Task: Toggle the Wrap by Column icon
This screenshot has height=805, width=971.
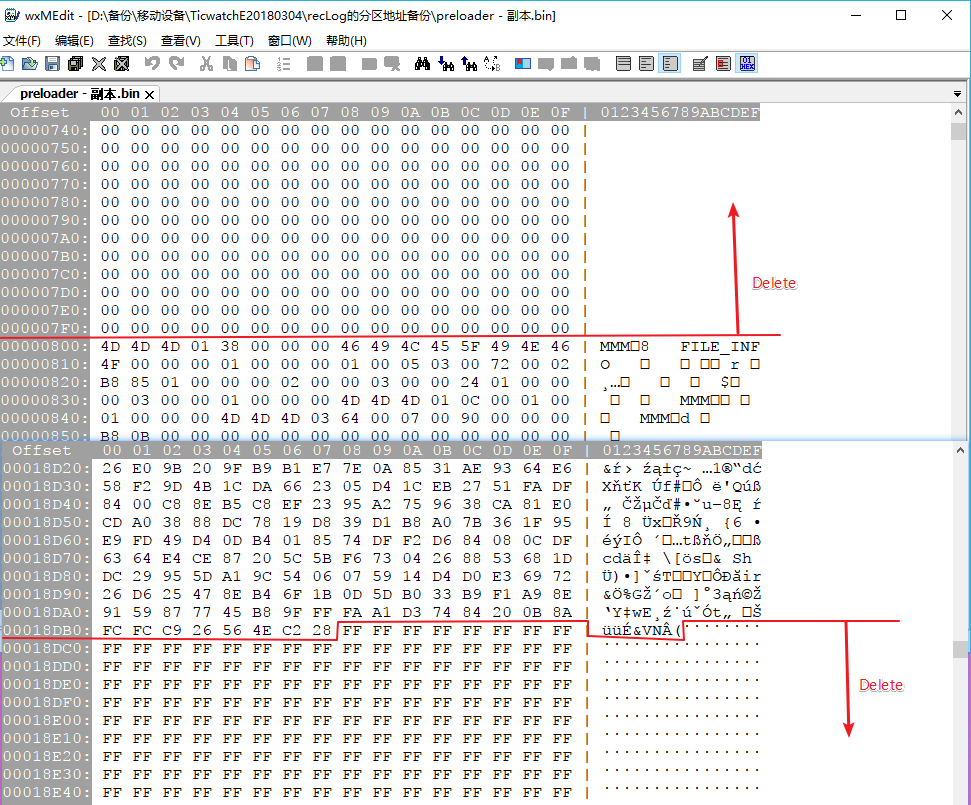Action: click(x=670, y=63)
